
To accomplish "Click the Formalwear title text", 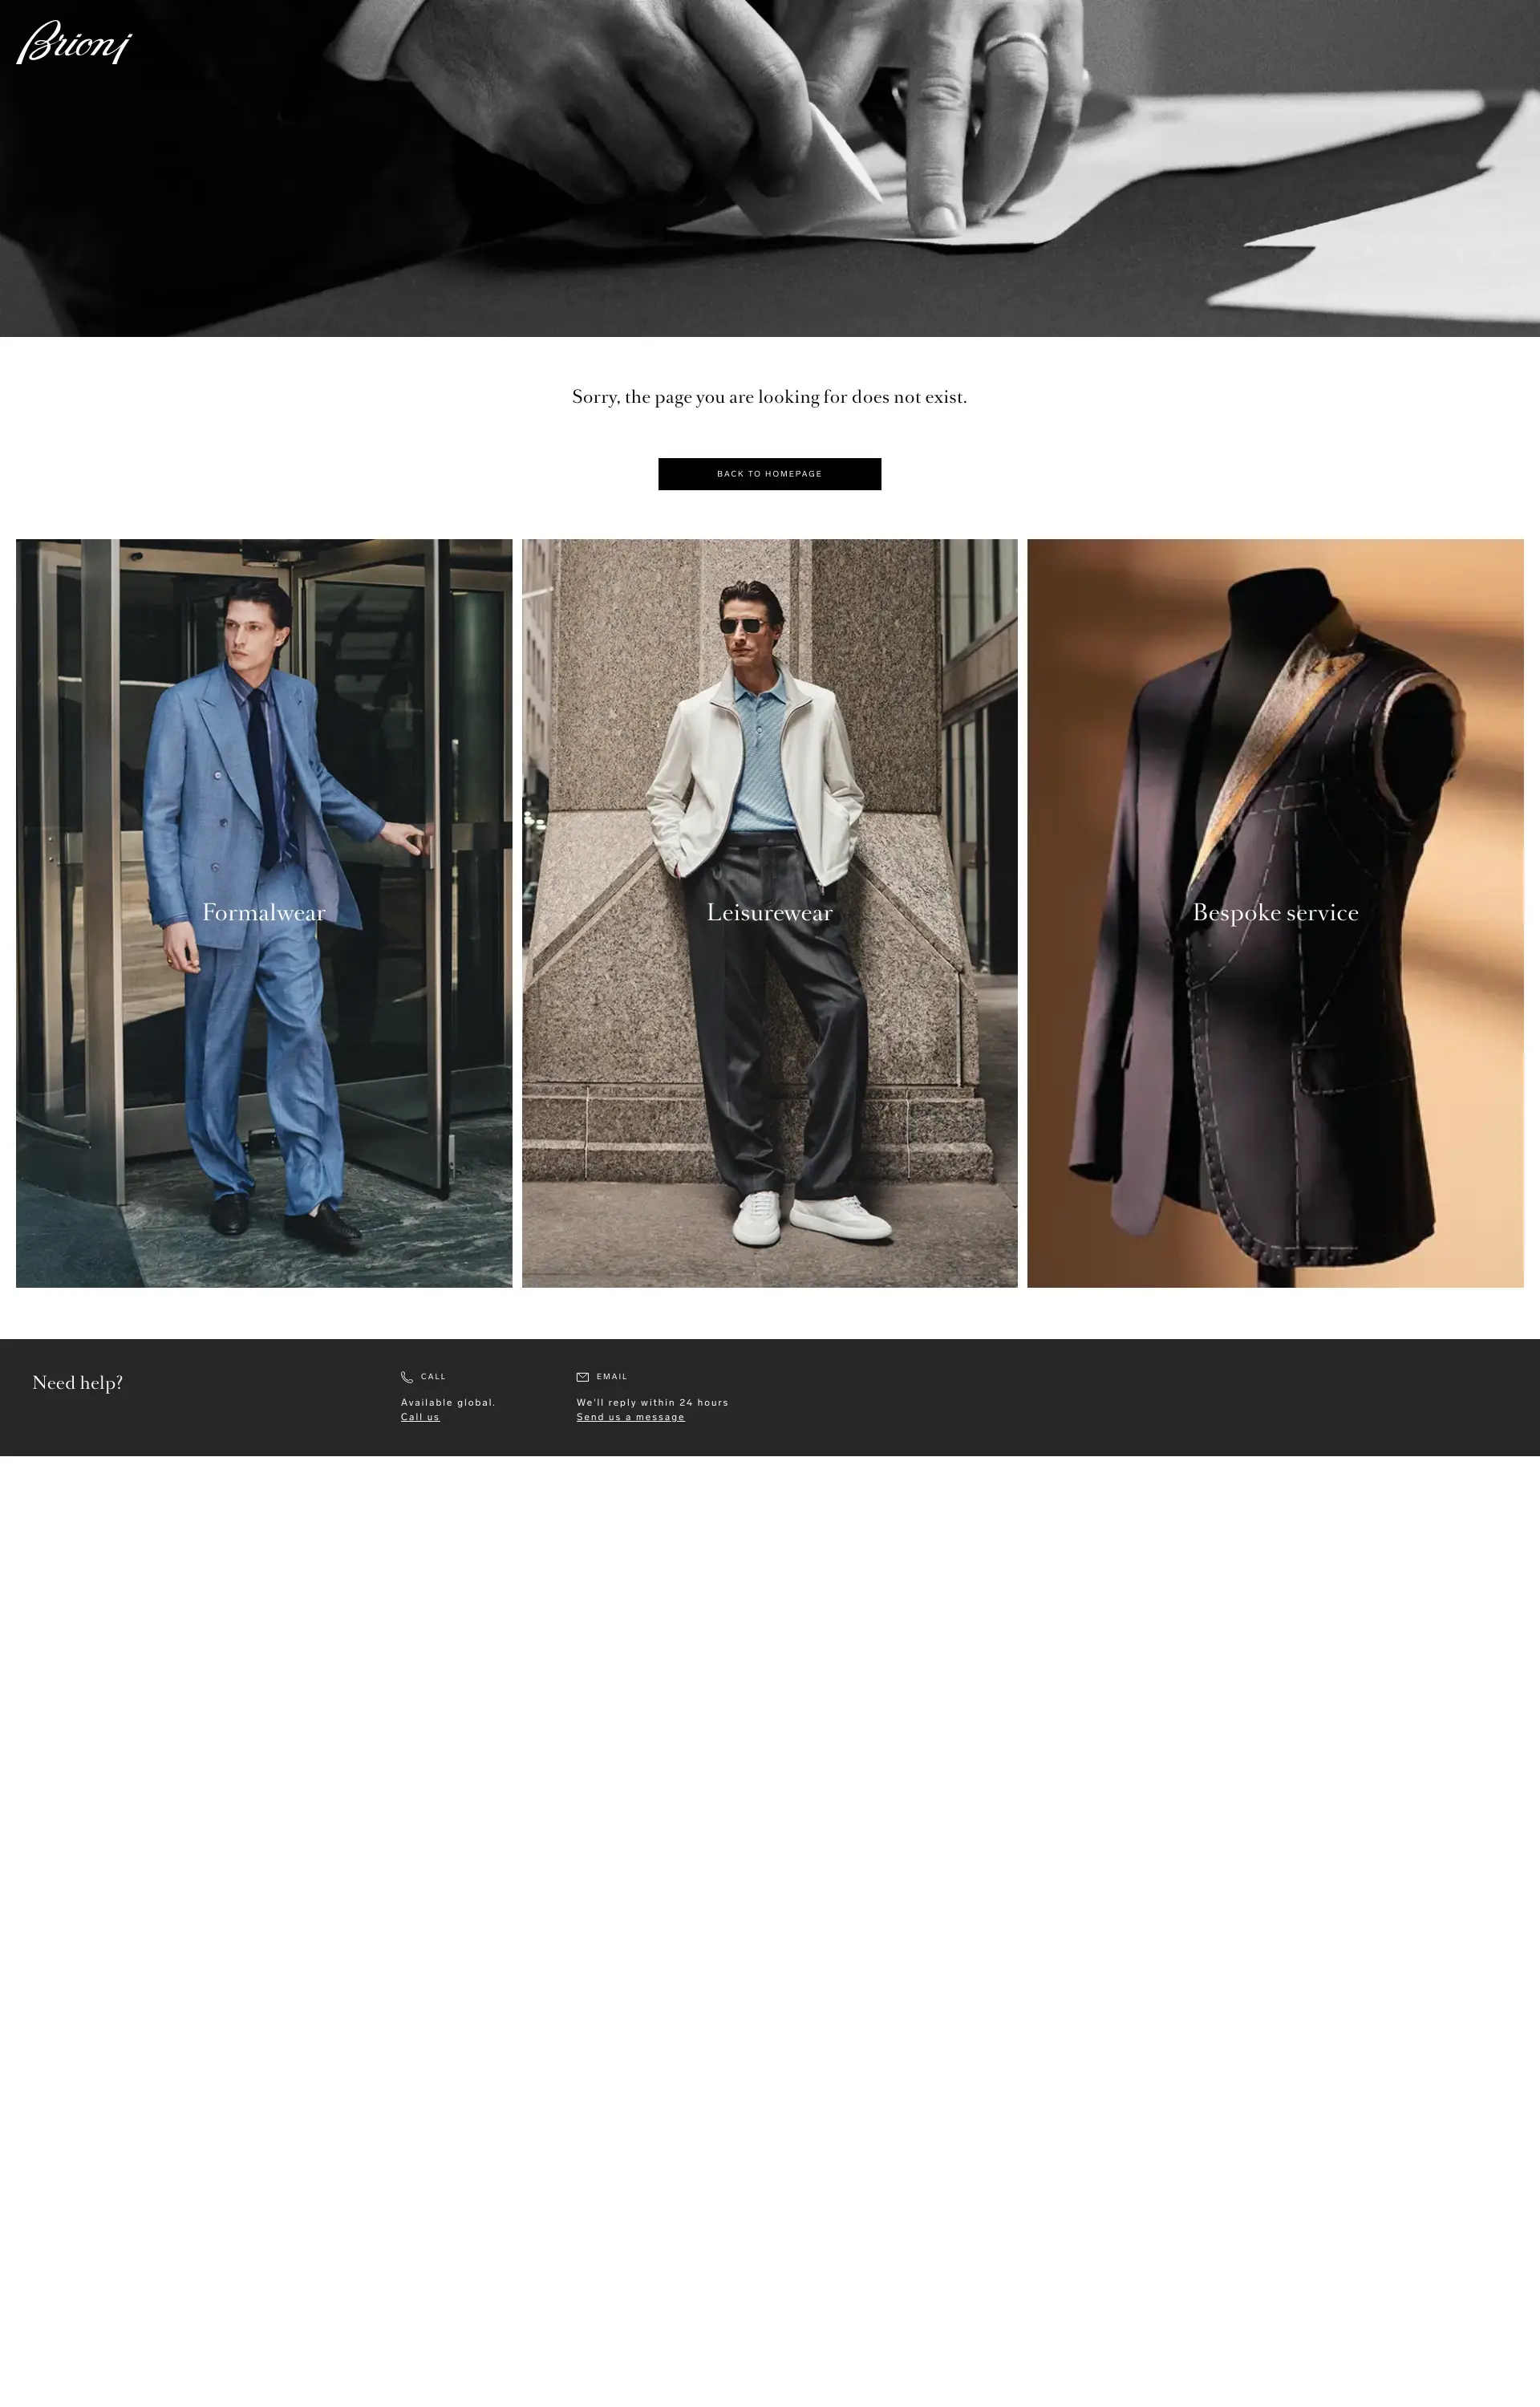I will [x=264, y=912].
